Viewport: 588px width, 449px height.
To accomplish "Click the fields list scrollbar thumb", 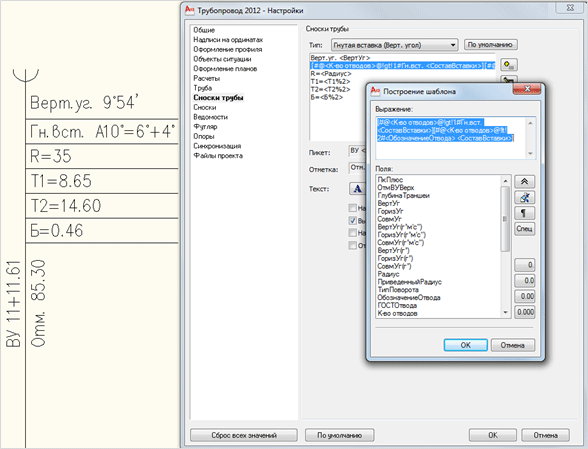I will pos(506,219).
